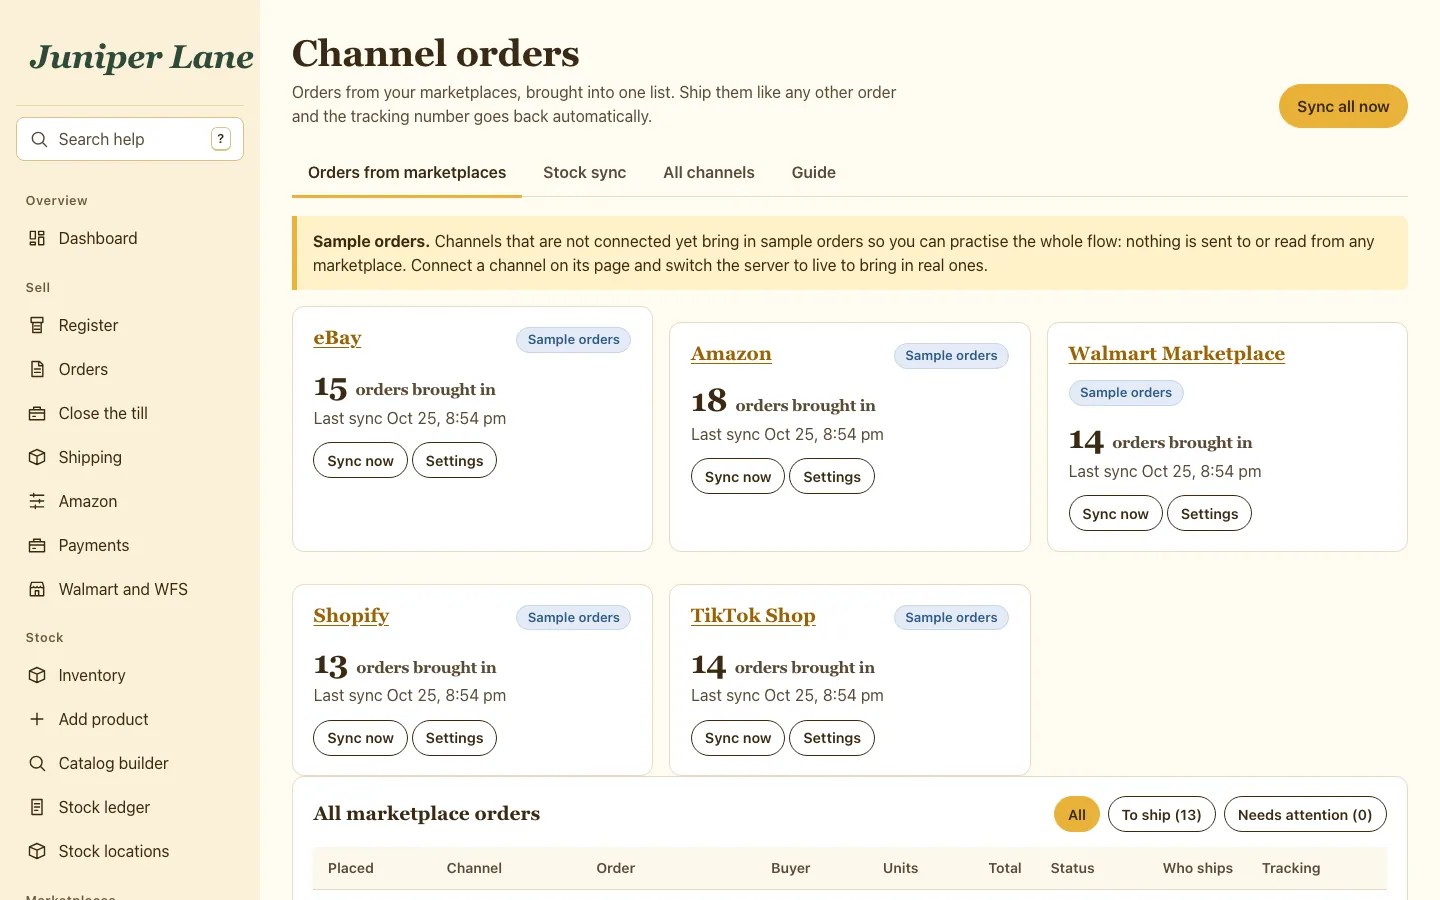
Task: Focus the Search help field
Action: pos(130,139)
